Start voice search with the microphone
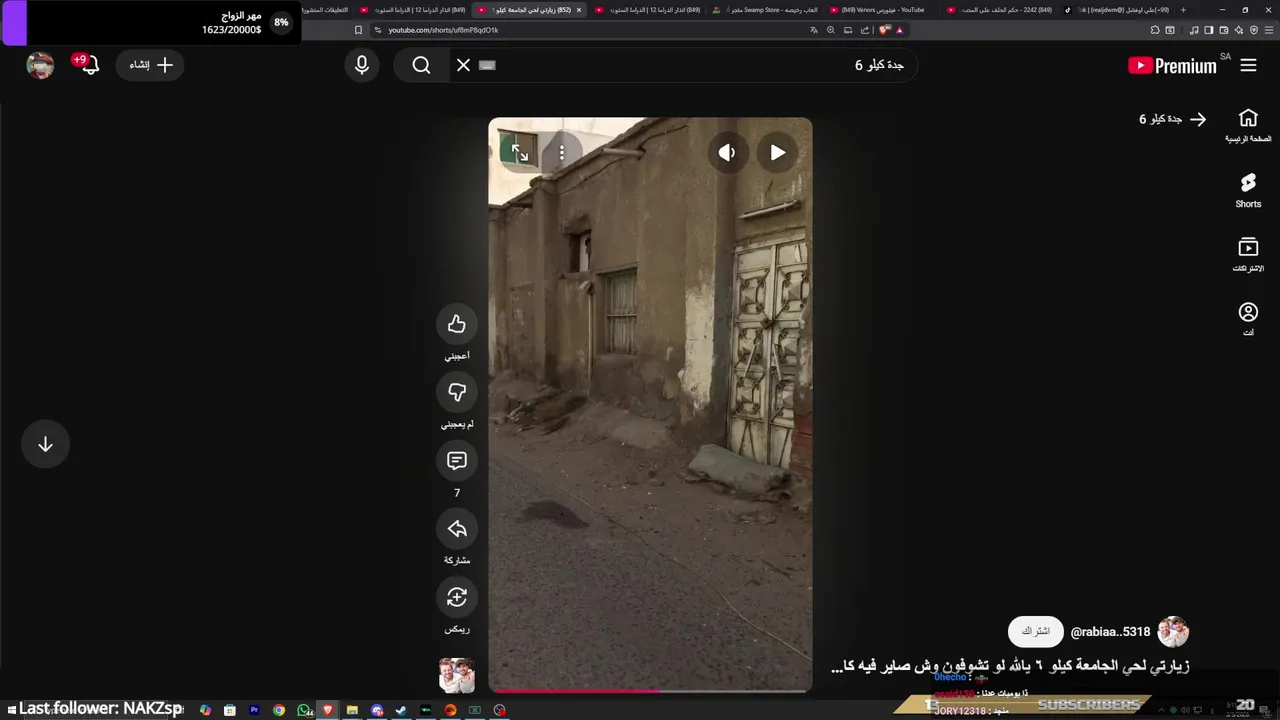The image size is (1280, 720). click(x=362, y=65)
